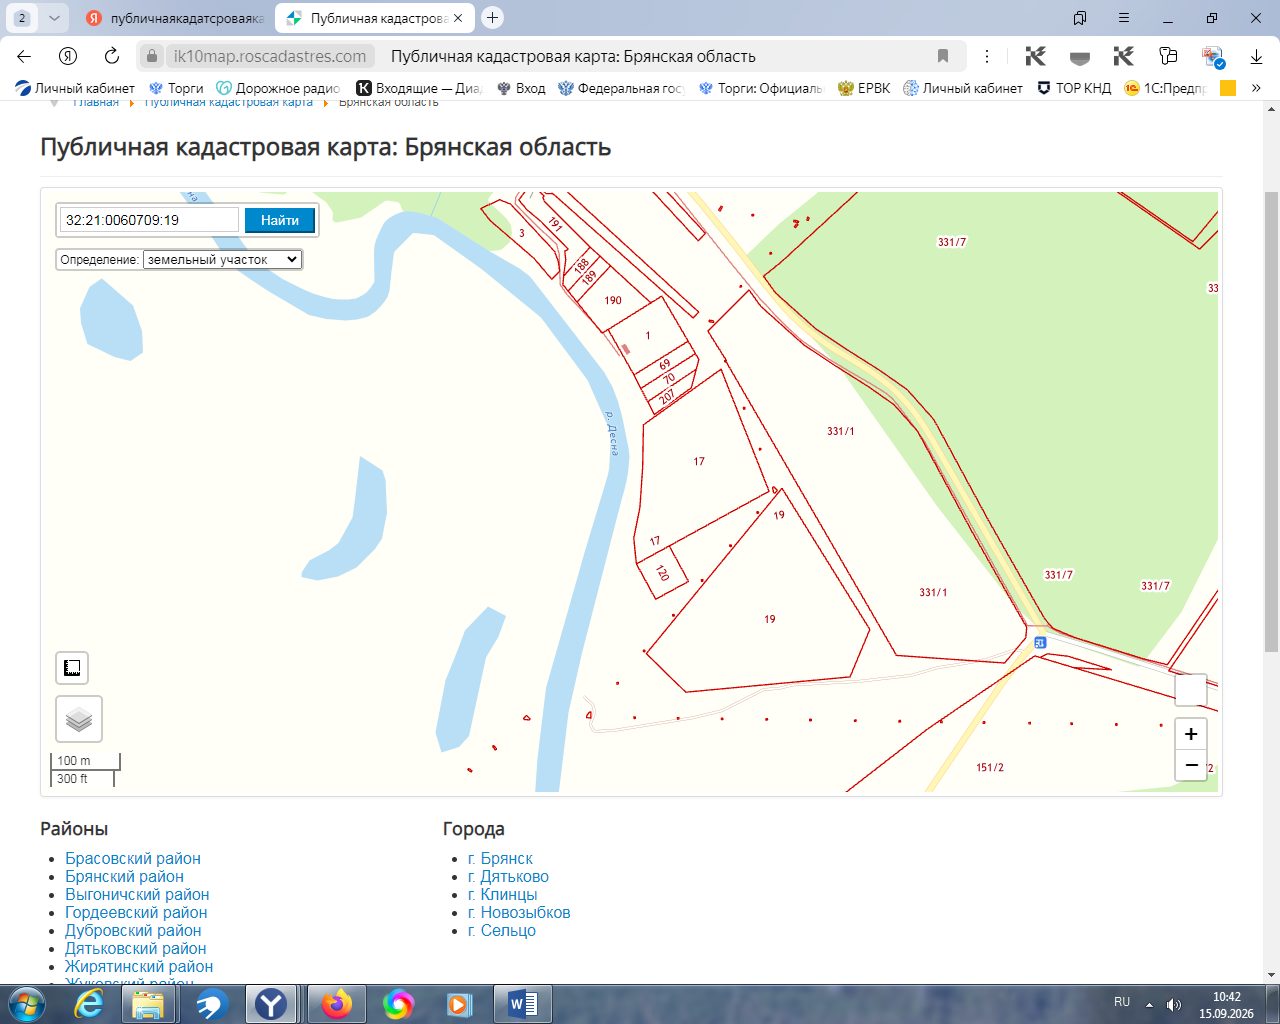
Task: Open the Брянский район link
Action: (124, 876)
